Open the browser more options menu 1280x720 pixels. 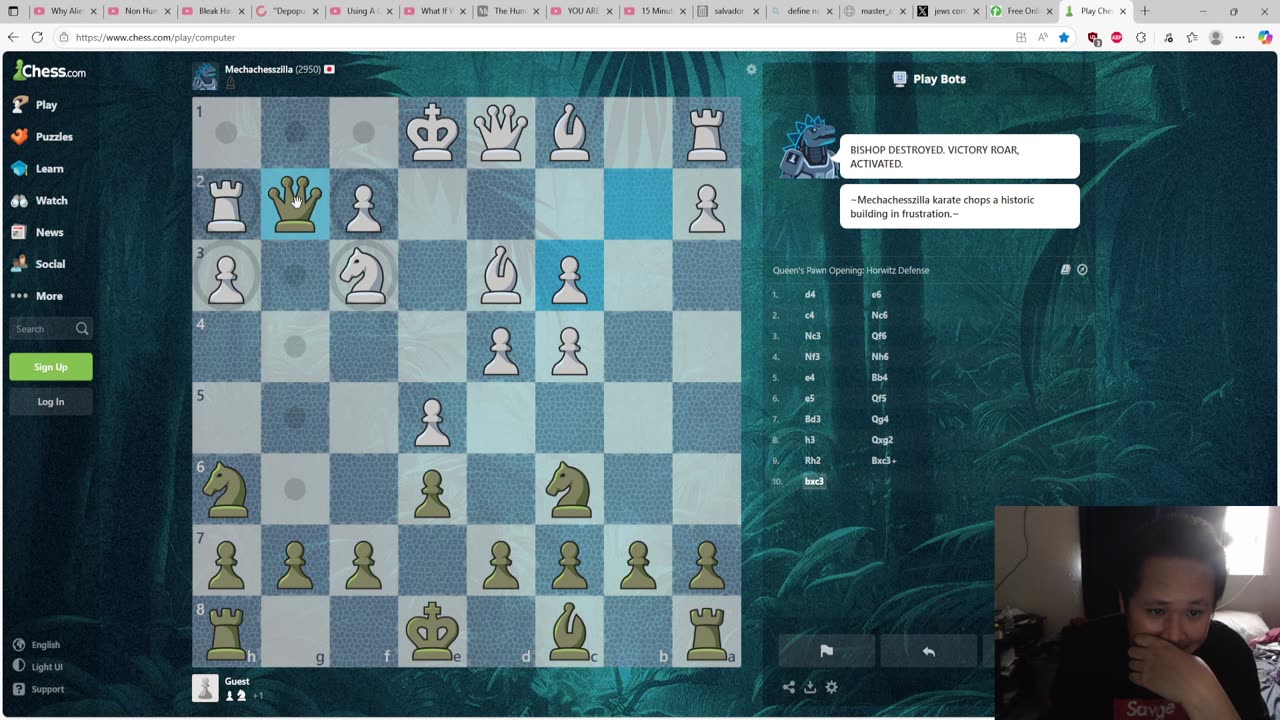[x=1240, y=37]
